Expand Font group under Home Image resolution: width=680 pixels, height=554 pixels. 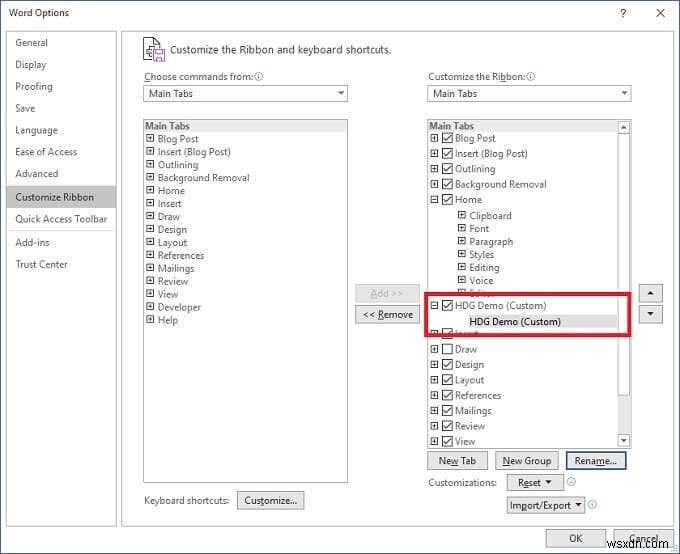click(x=462, y=228)
